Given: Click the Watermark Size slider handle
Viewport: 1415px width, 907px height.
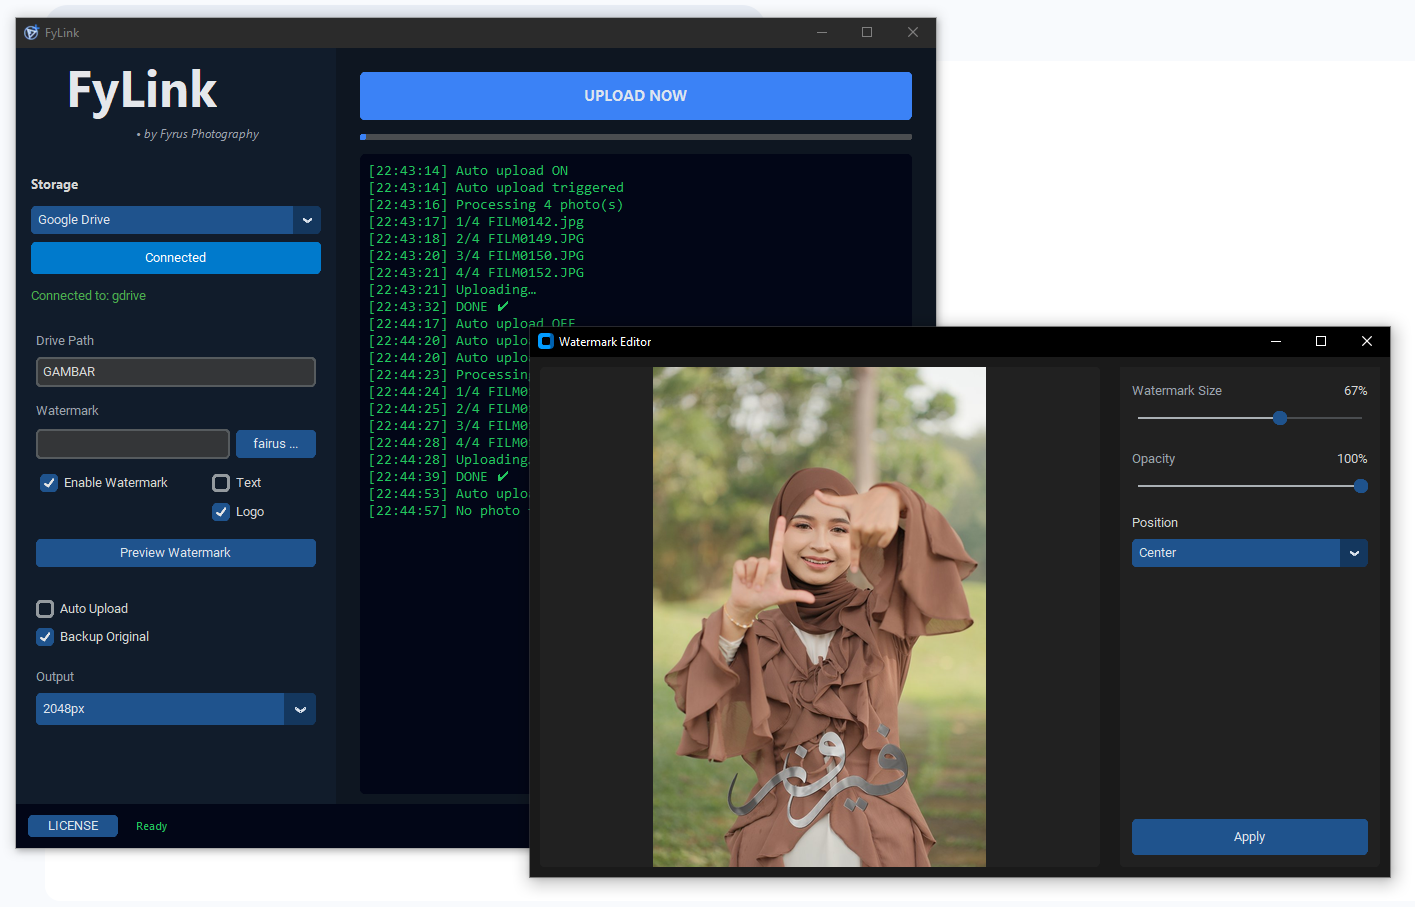Looking at the screenshot, I should [x=1280, y=418].
